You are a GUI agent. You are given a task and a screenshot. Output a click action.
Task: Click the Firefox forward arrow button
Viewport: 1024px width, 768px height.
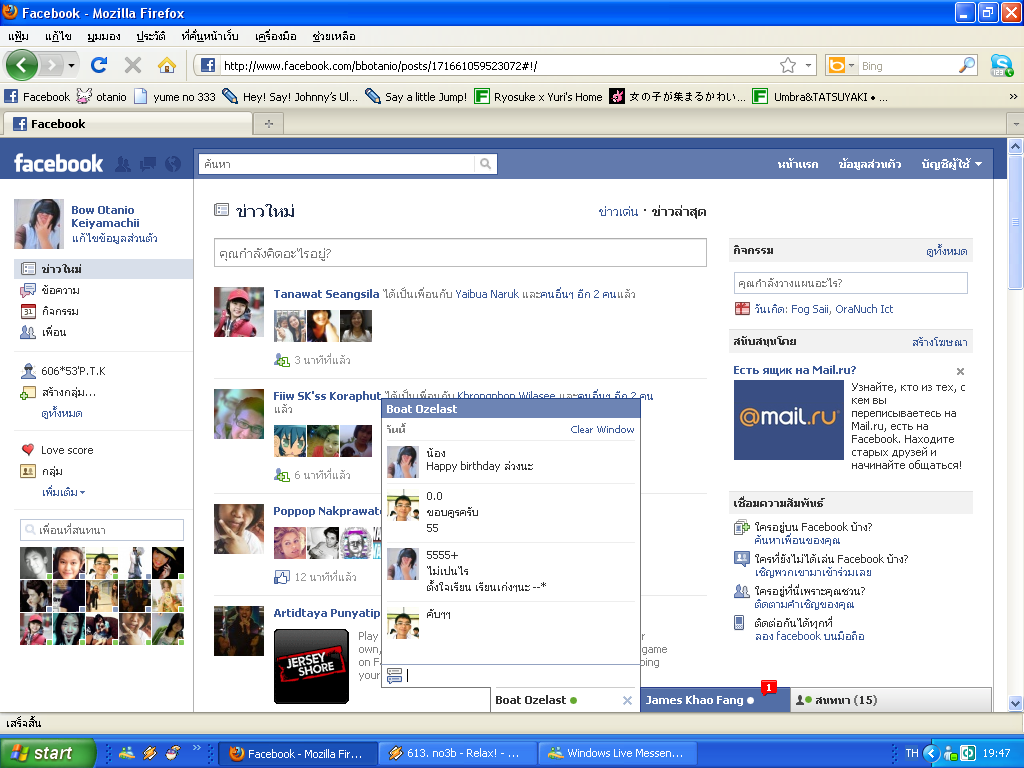tap(52, 65)
